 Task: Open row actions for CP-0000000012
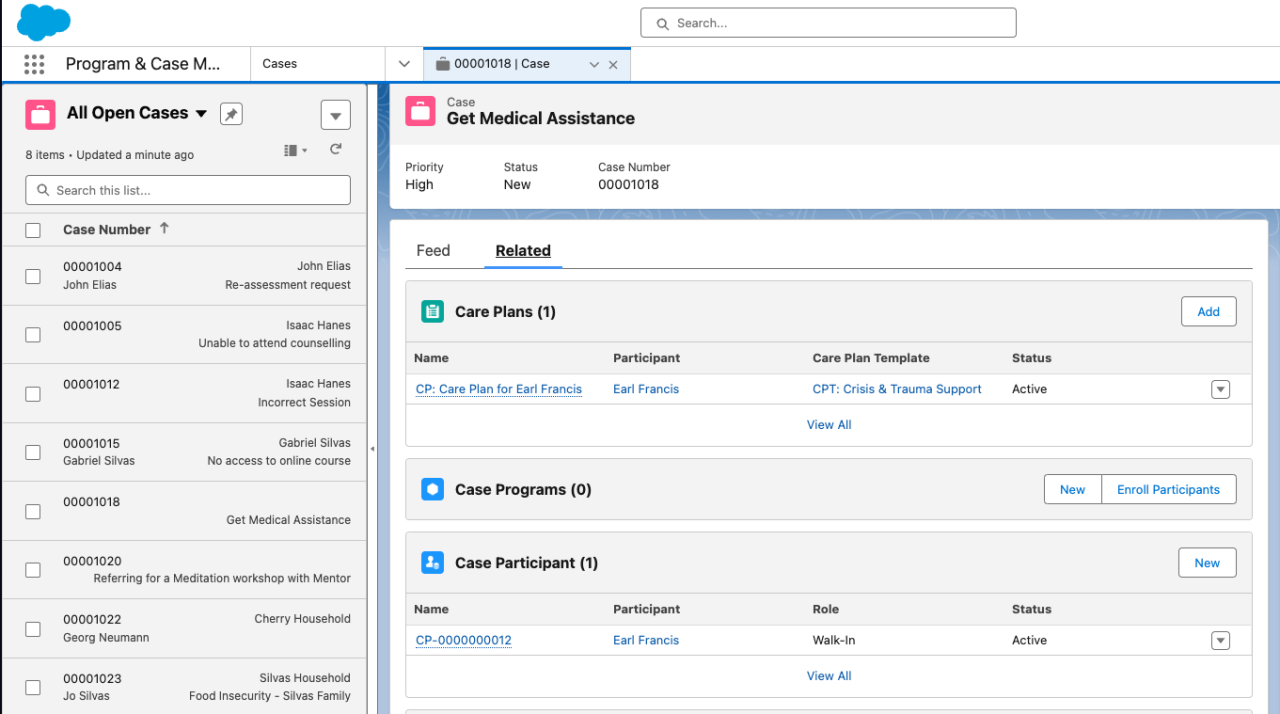click(1220, 641)
